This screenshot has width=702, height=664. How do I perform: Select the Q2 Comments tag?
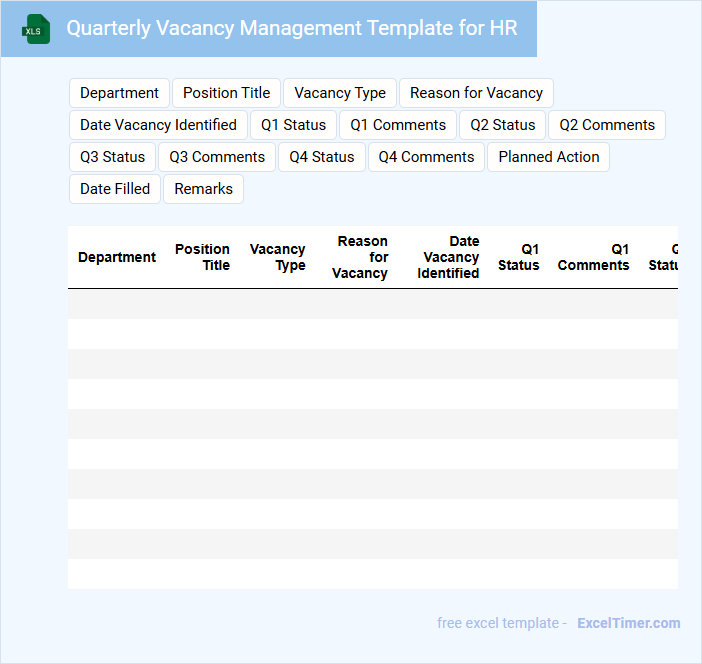pyautogui.click(x=607, y=125)
